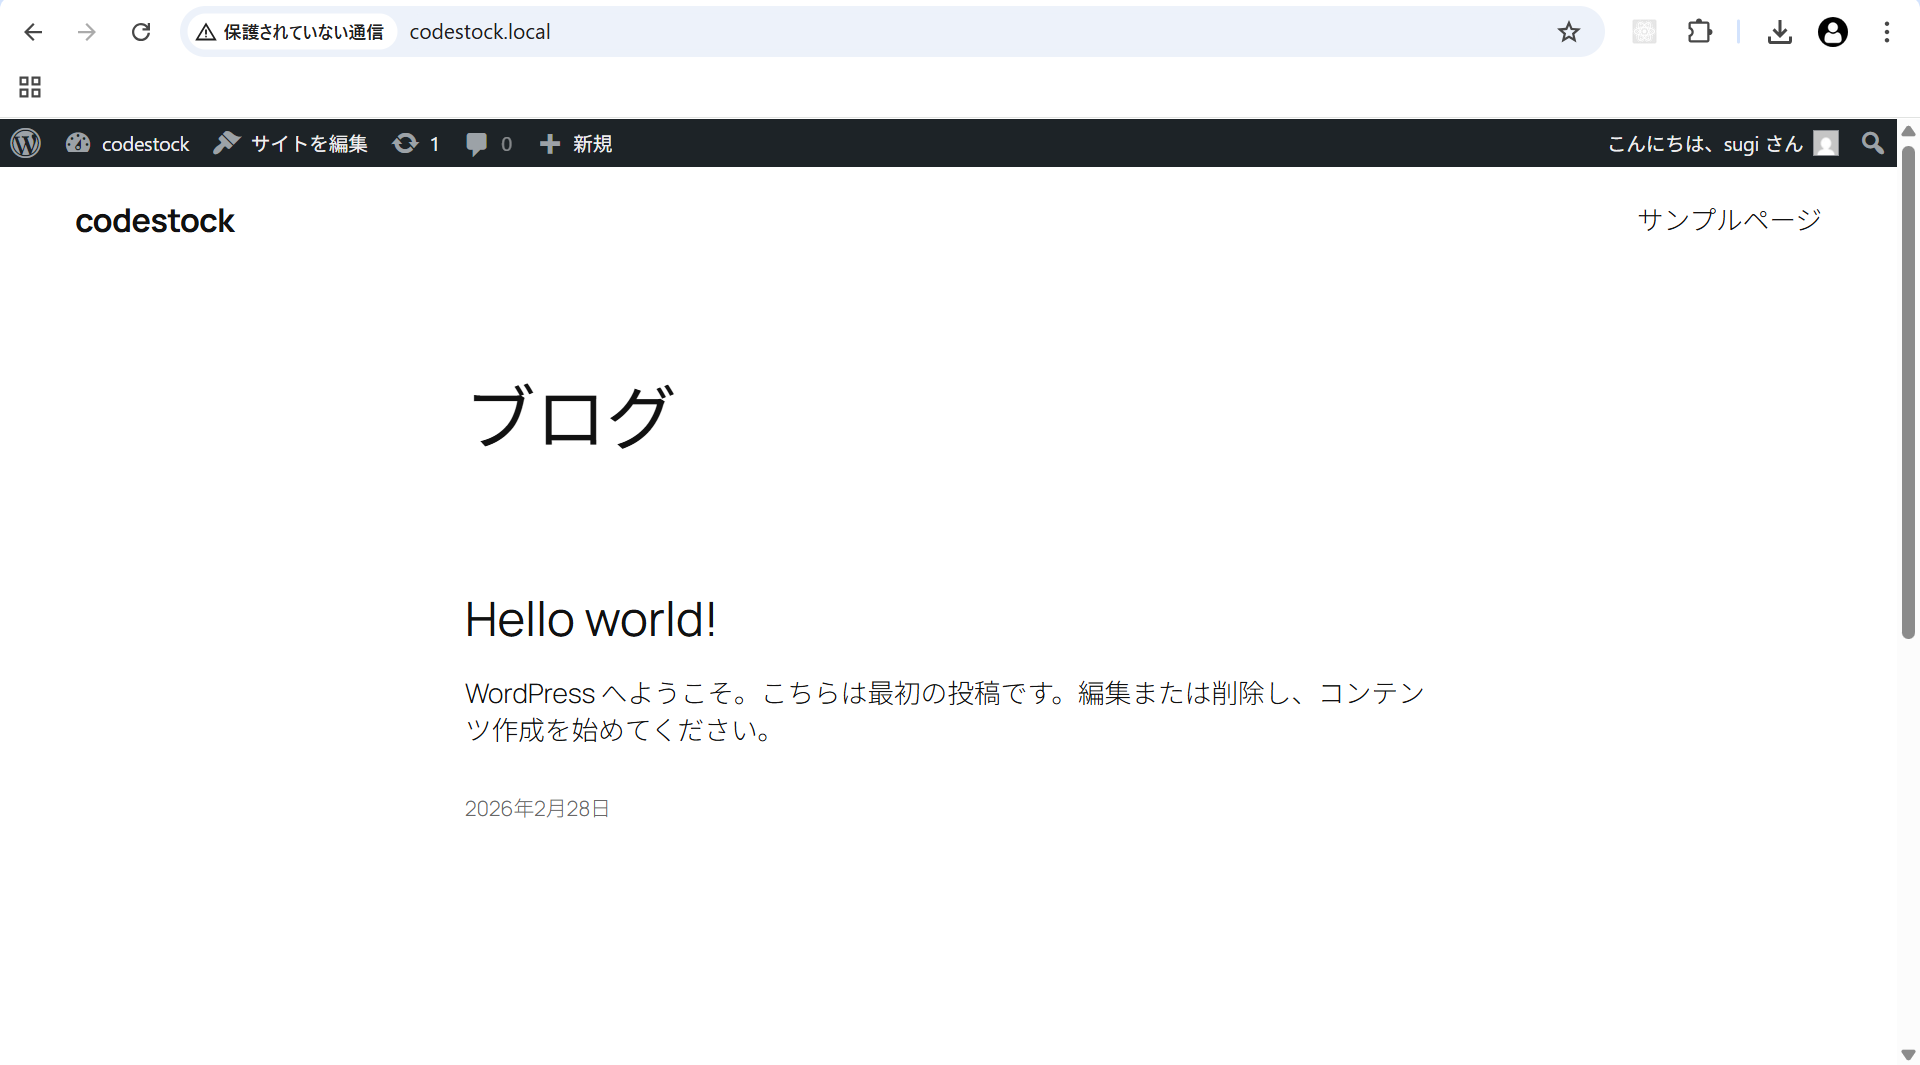Open site search with the magnifier icon
The image size is (1920, 1065).
tap(1871, 143)
